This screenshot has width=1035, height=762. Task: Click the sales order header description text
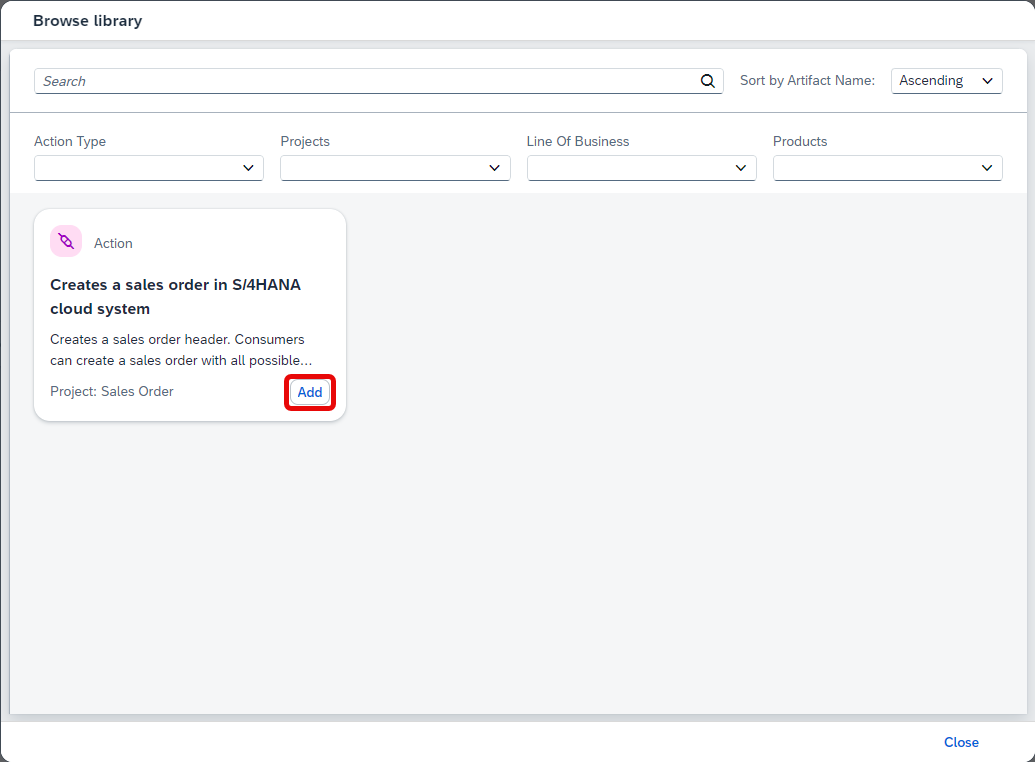[x=181, y=350]
